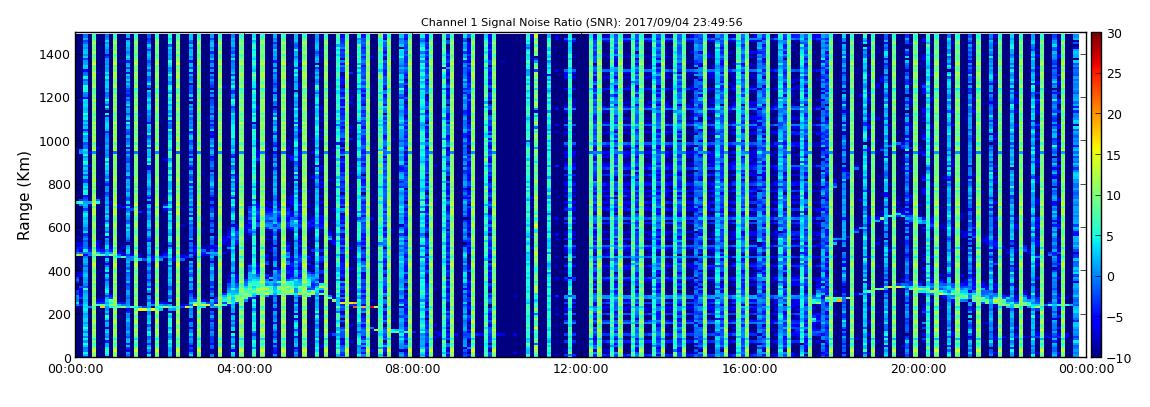Click the 1200 tick label on range axis
The image size is (1150, 407).
pyautogui.click(x=56, y=98)
